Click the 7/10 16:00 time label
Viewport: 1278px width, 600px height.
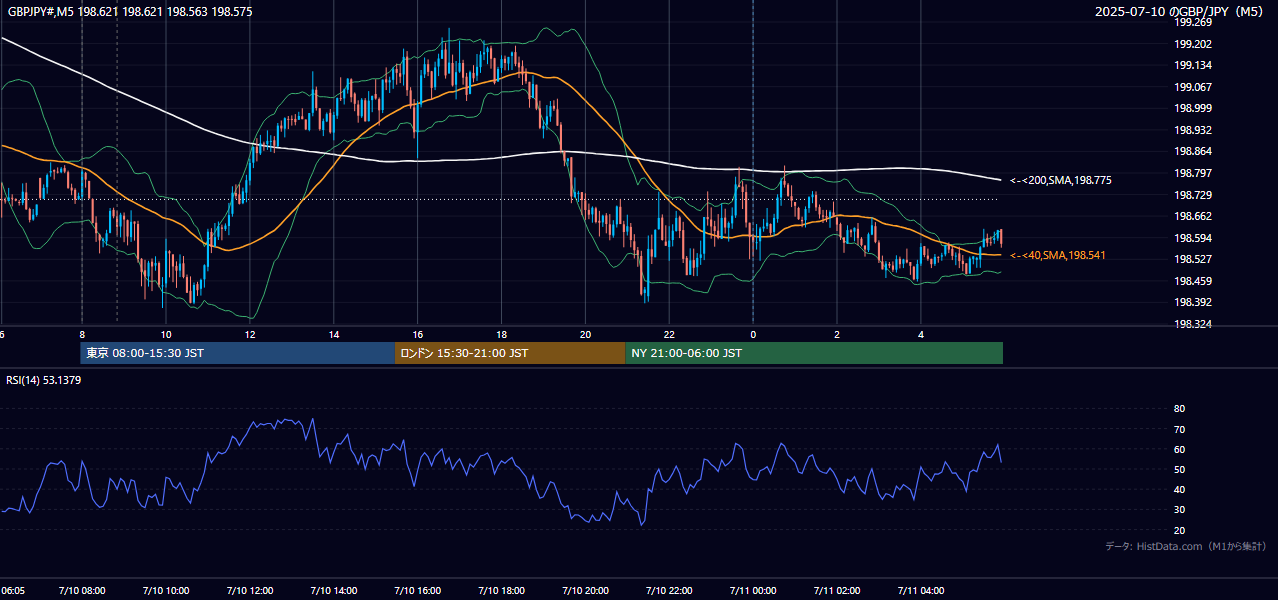tap(418, 591)
